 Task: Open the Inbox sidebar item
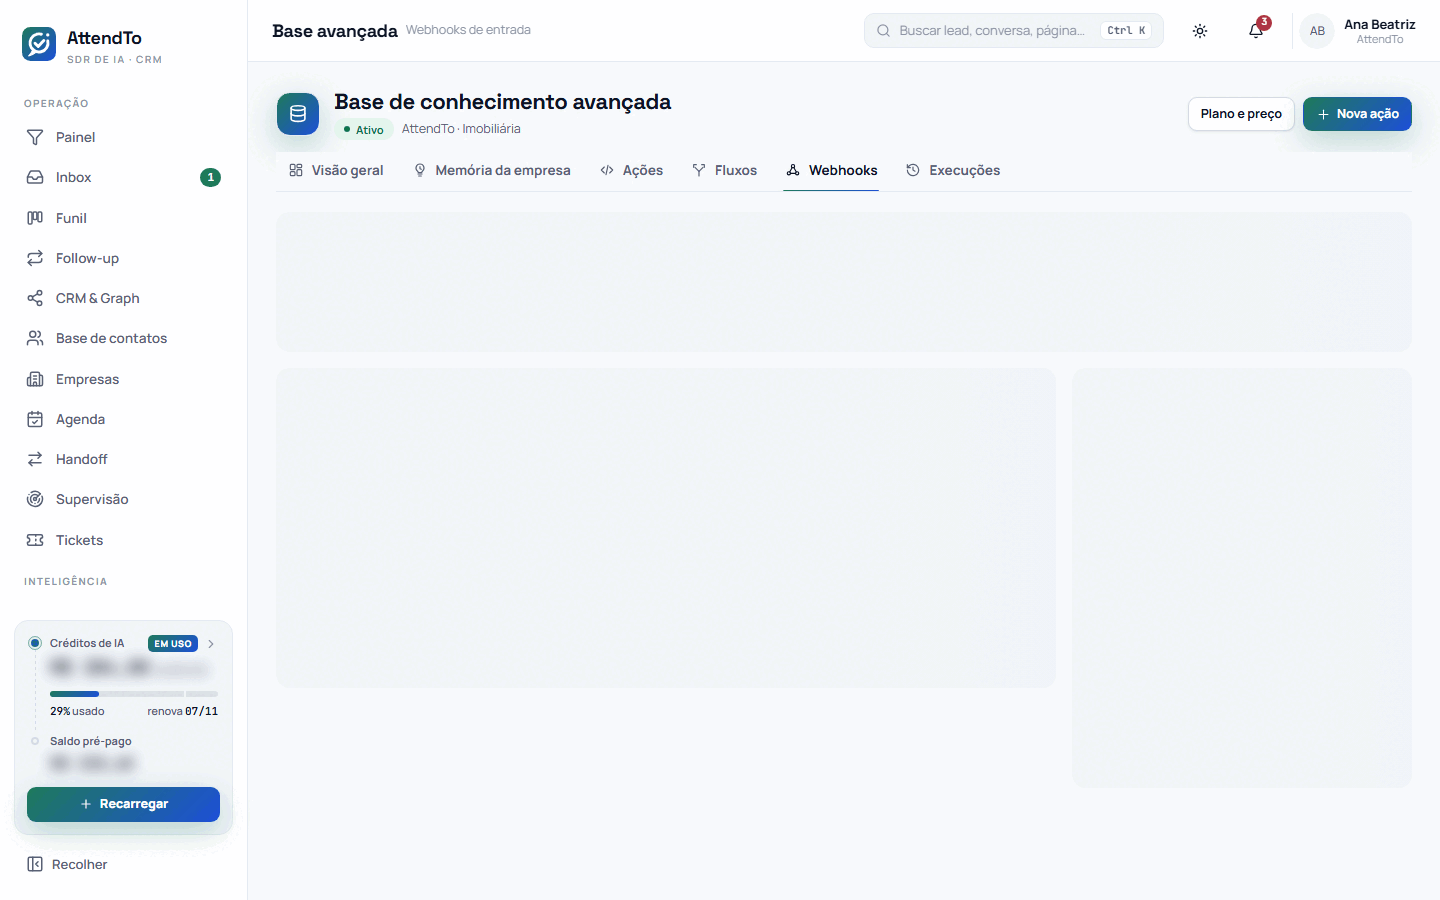point(123,177)
